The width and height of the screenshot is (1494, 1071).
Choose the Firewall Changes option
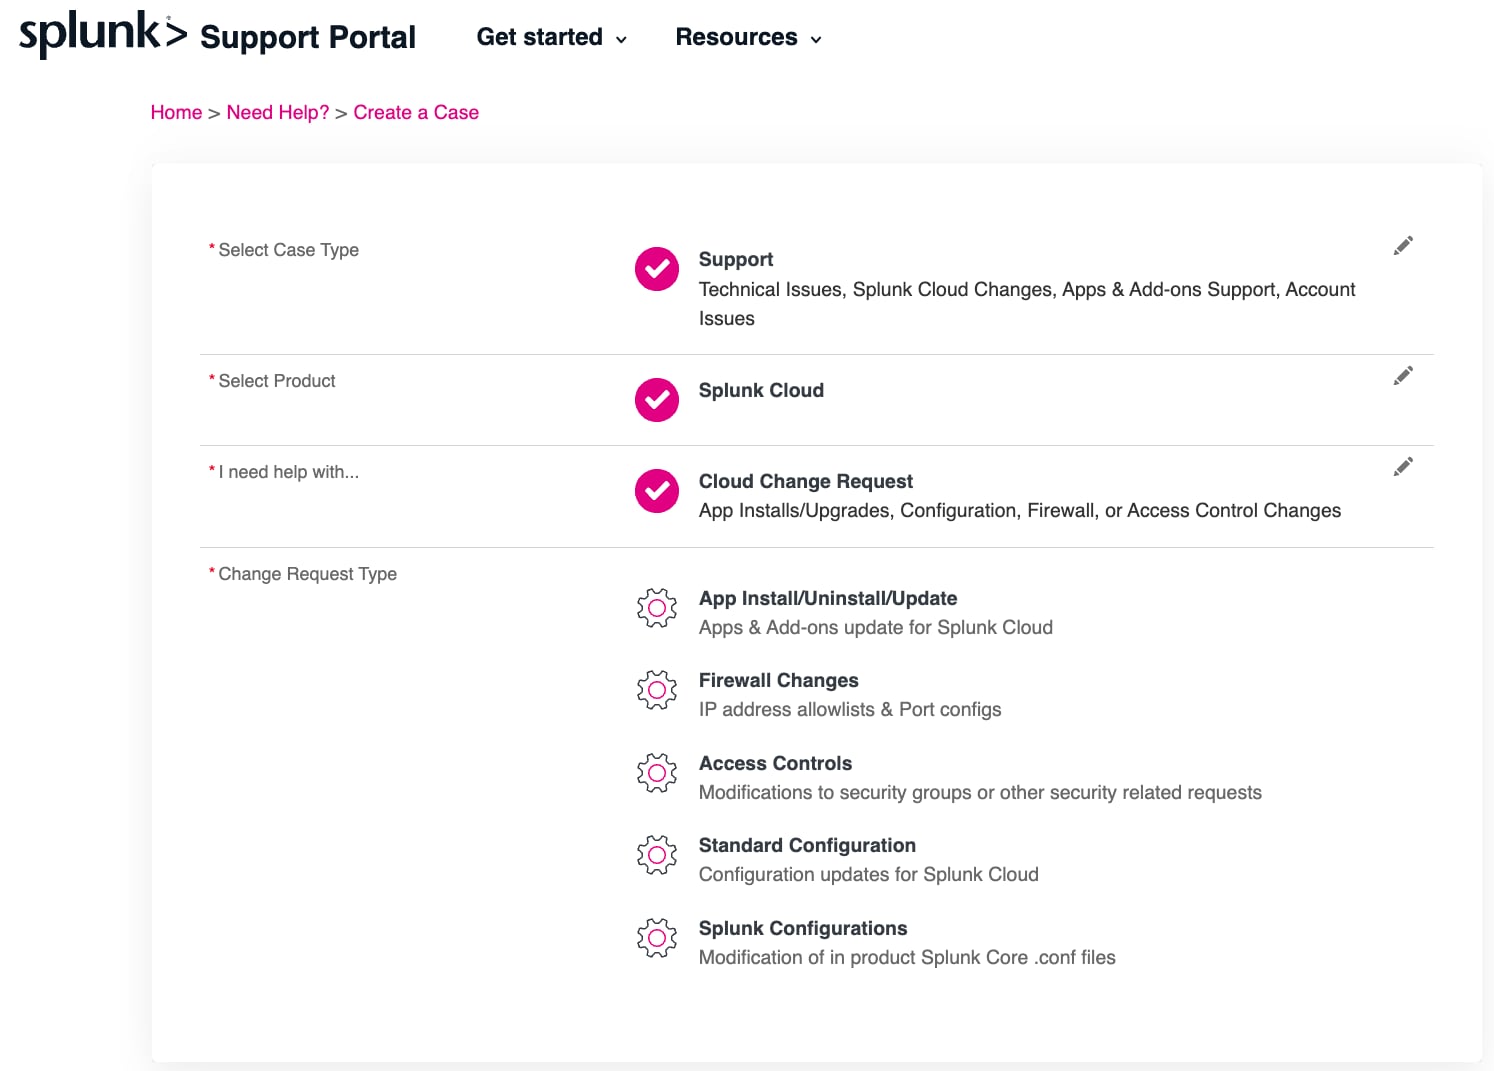coord(779,680)
